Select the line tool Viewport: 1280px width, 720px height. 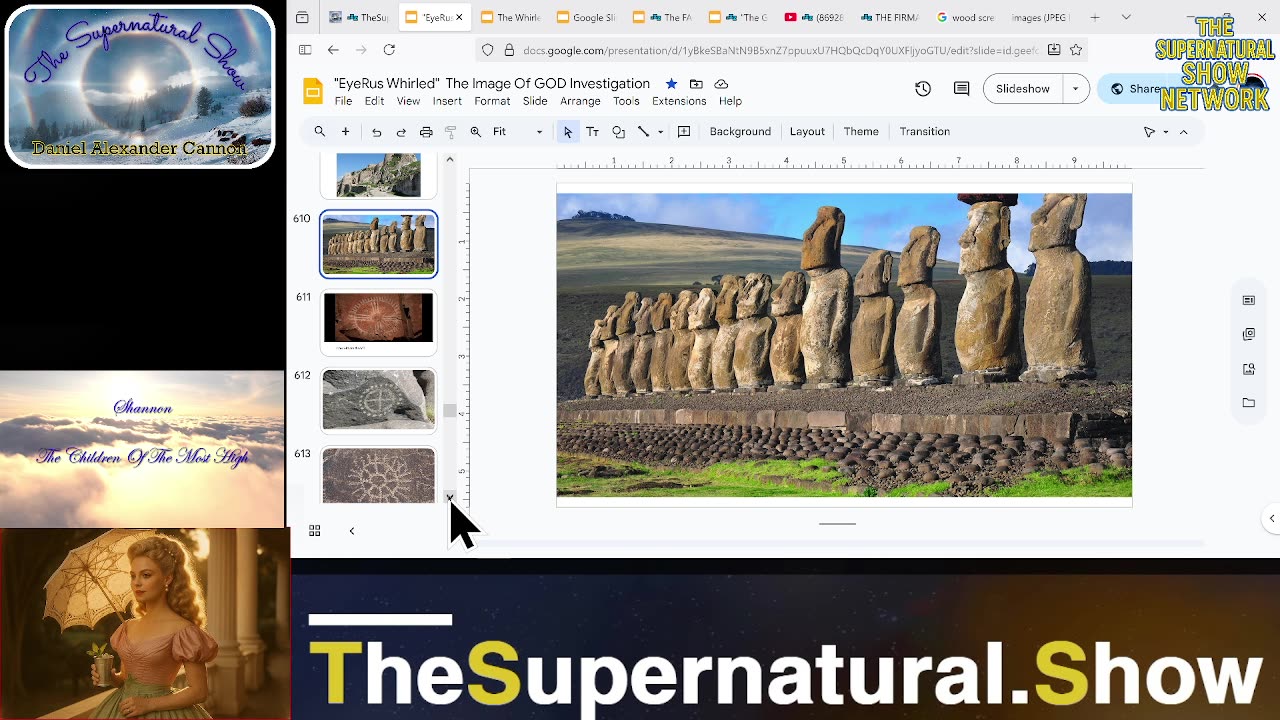point(643,132)
